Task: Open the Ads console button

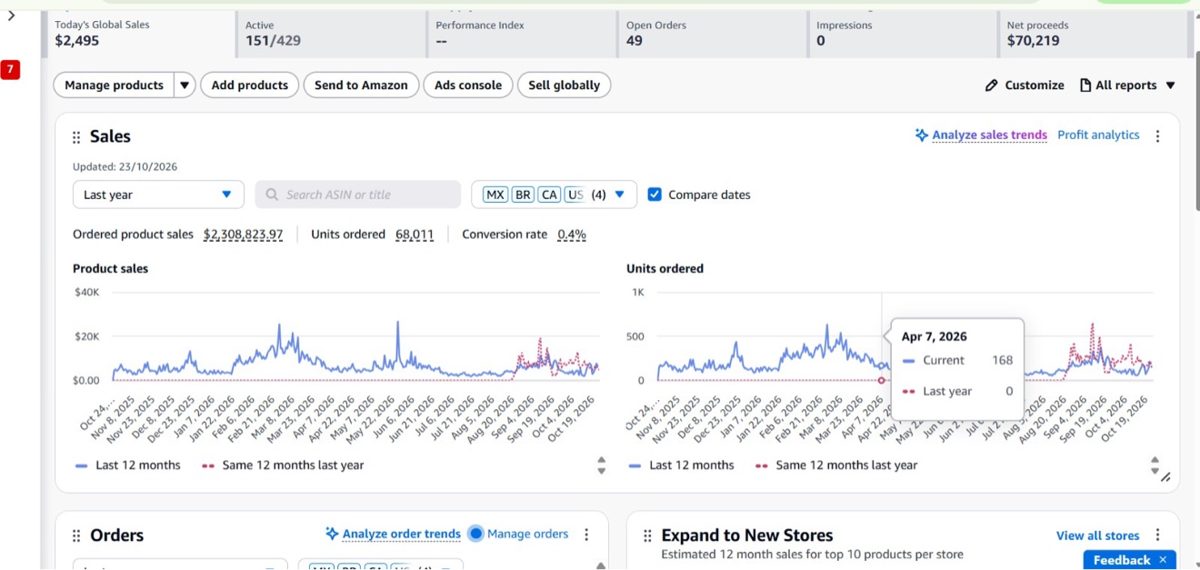Action: tap(468, 86)
